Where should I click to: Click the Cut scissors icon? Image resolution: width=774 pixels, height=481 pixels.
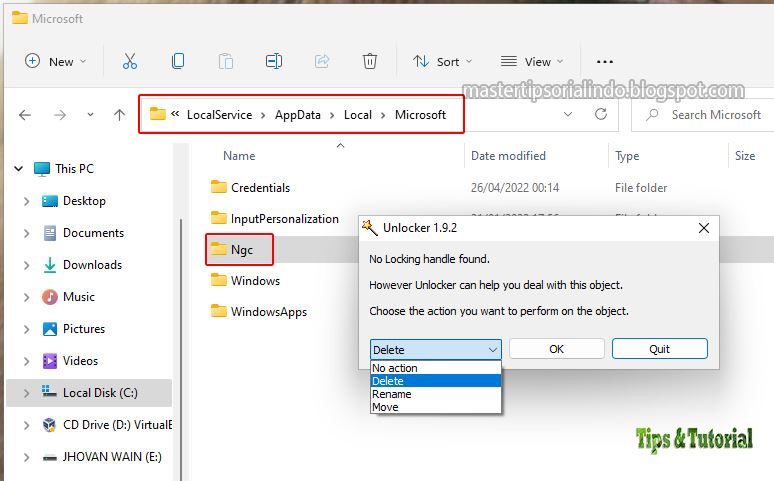130,61
